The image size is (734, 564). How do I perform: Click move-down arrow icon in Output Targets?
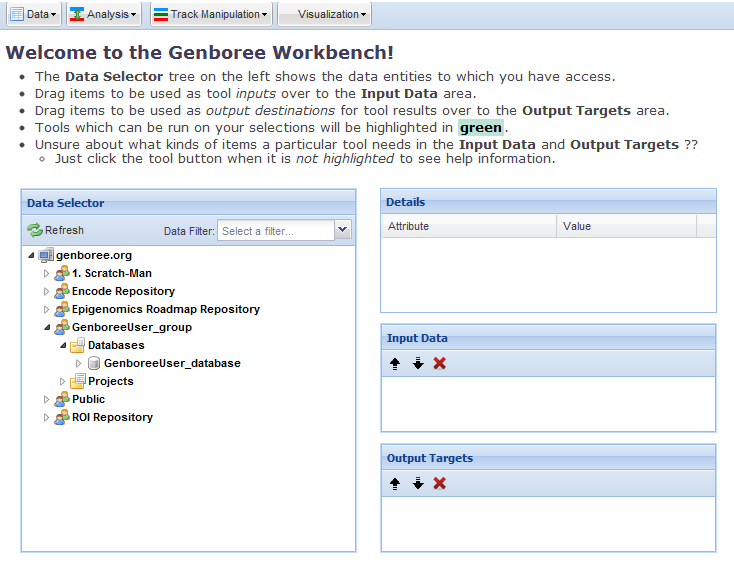pyautogui.click(x=418, y=483)
